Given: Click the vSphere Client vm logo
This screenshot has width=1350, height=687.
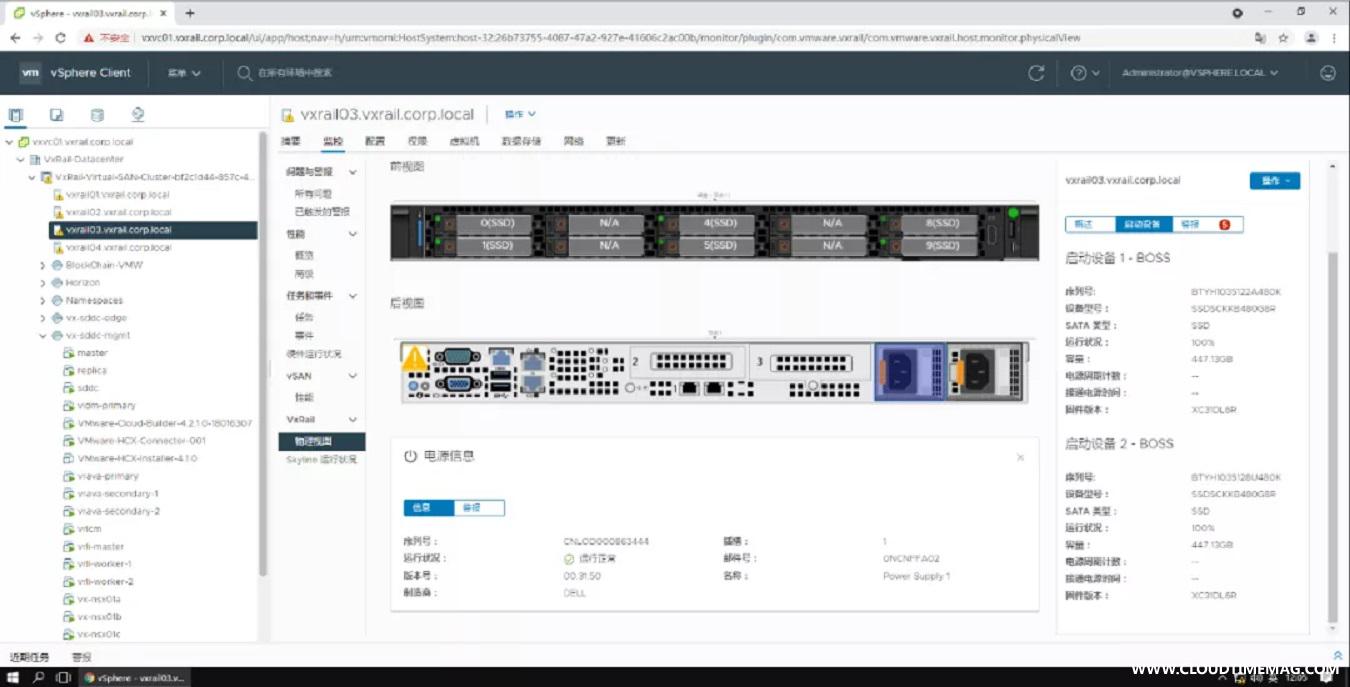Looking at the screenshot, I should coord(31,73).
